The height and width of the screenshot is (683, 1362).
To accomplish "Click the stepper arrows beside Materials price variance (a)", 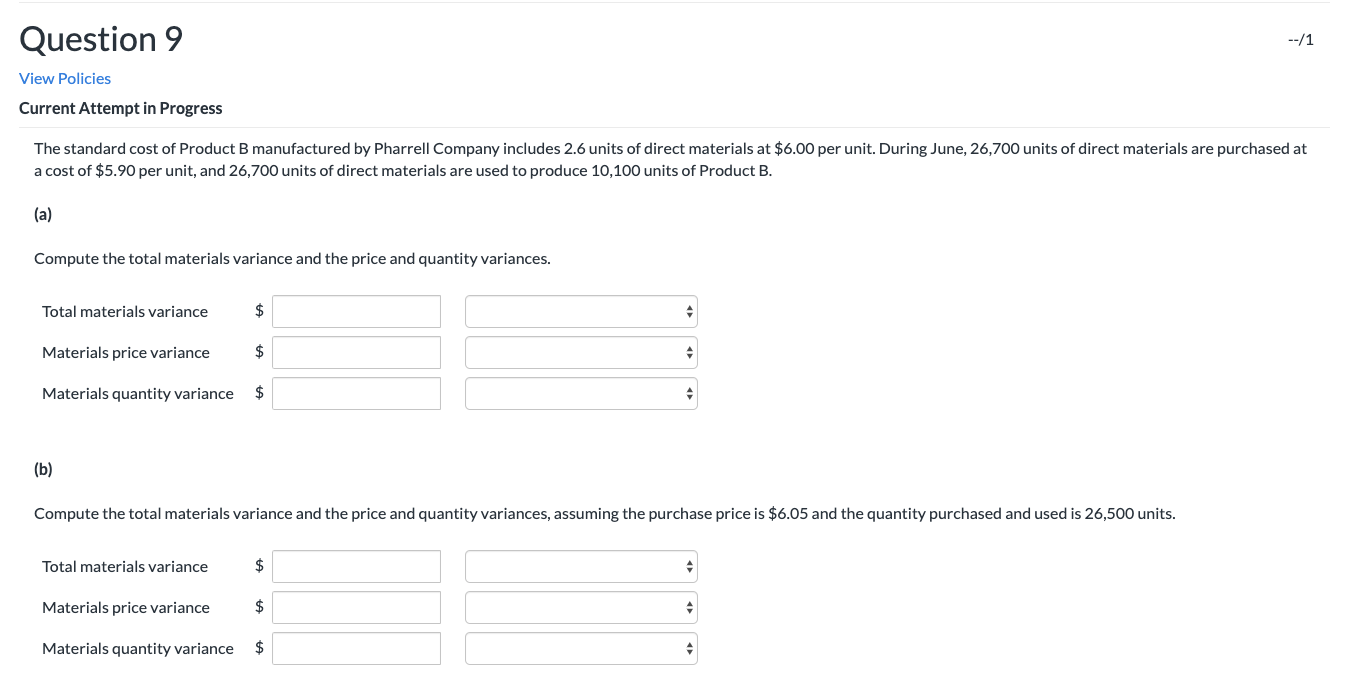I will 688,352.
